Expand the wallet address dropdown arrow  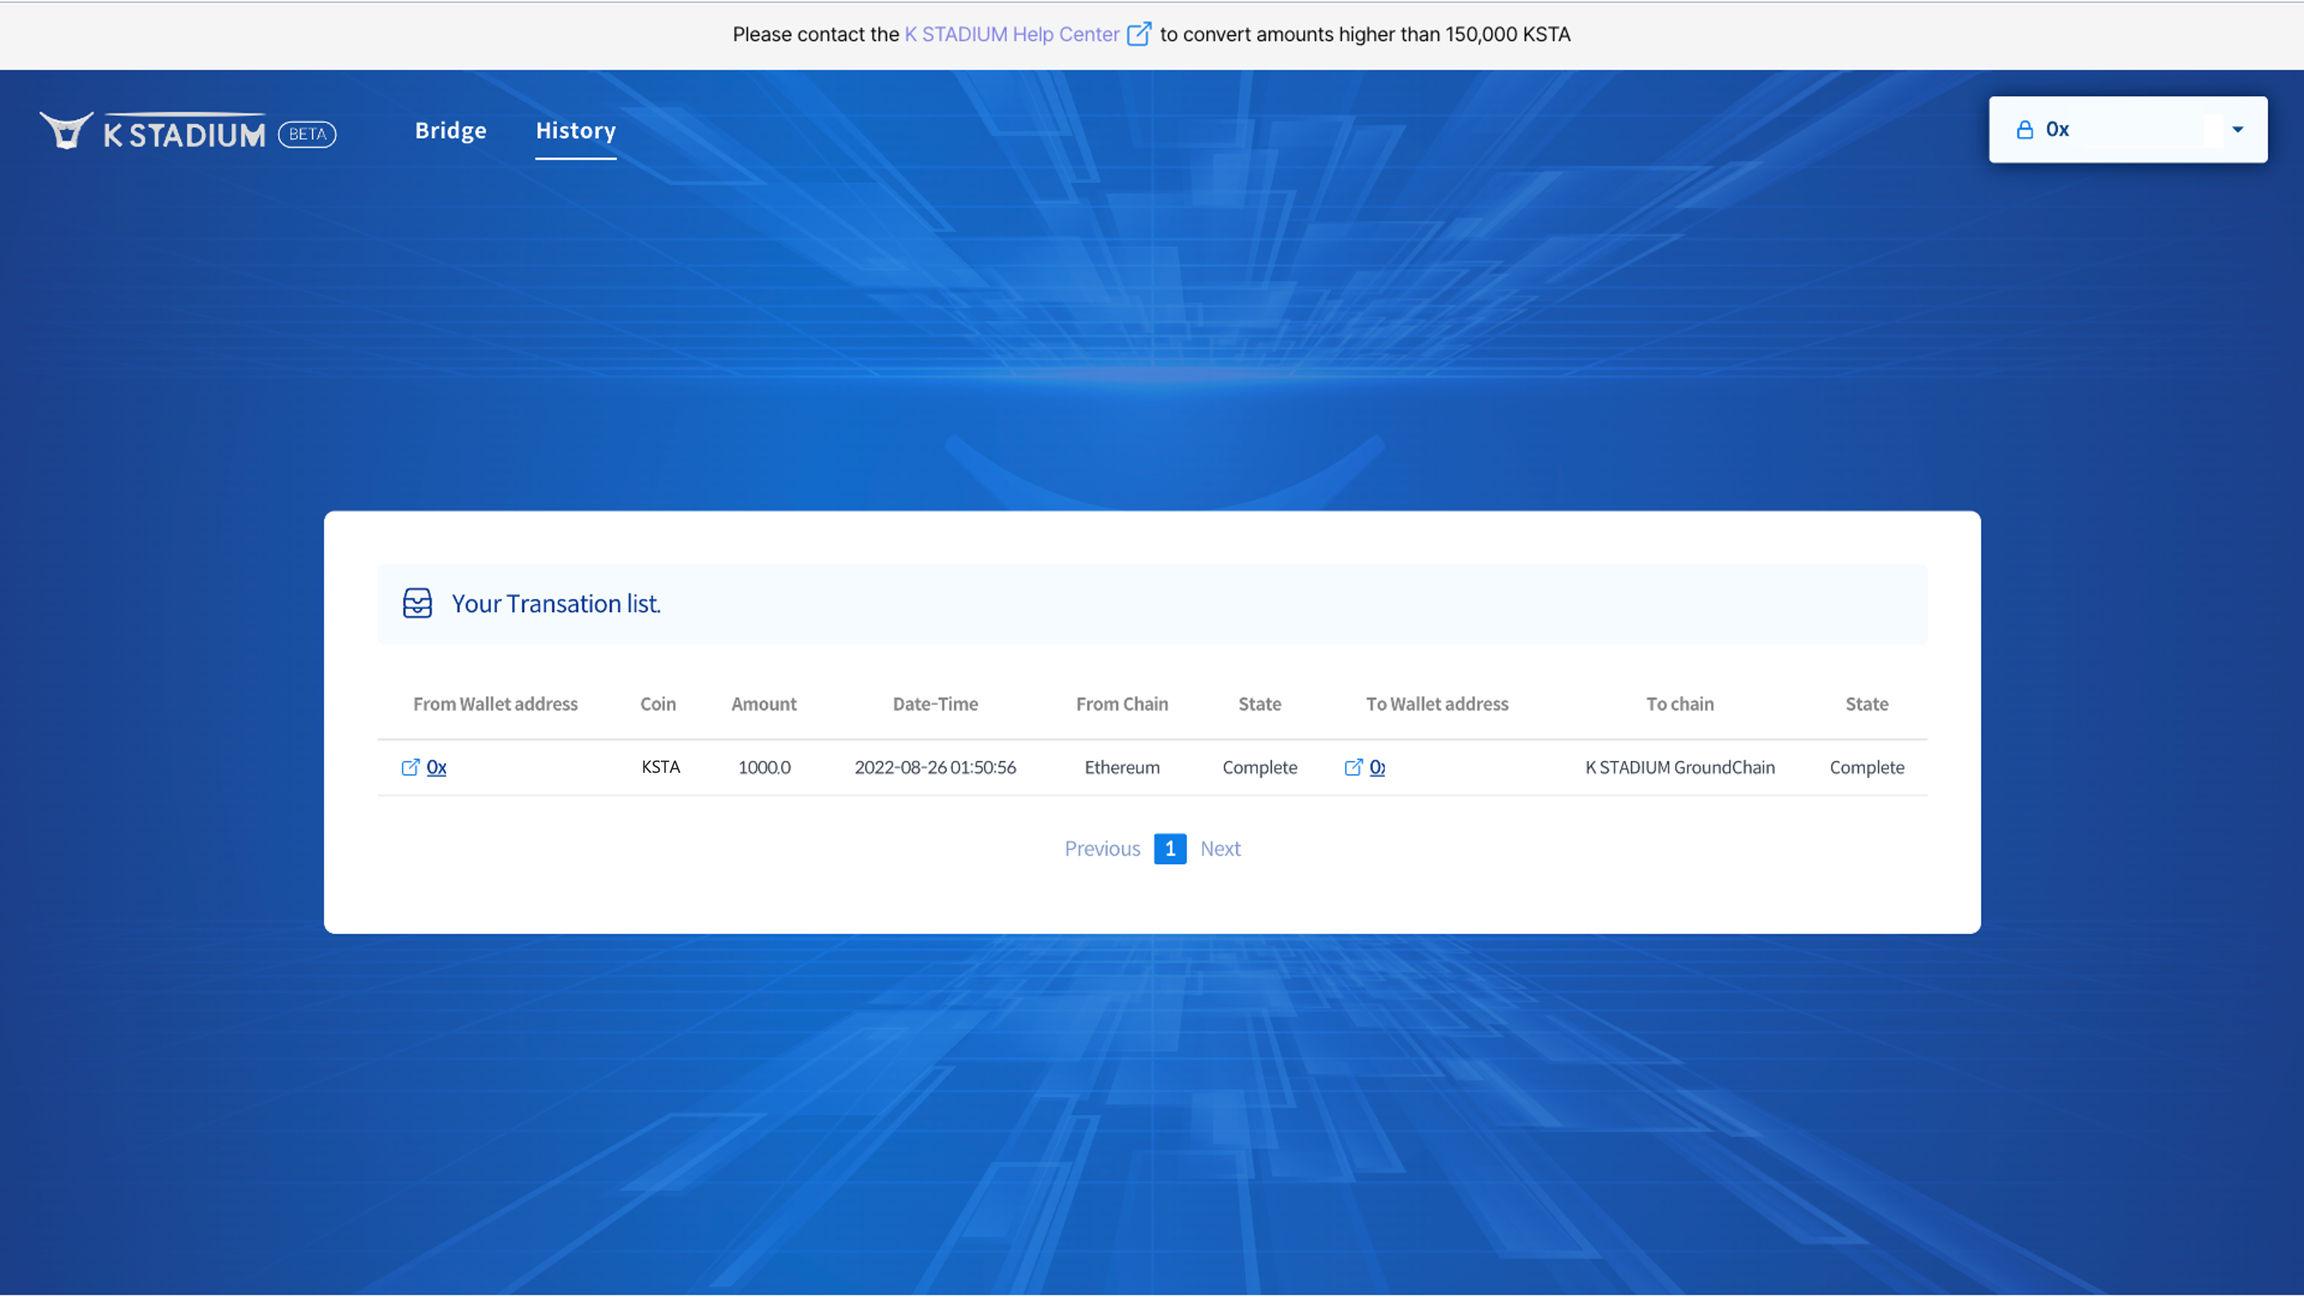(2238, 130)
